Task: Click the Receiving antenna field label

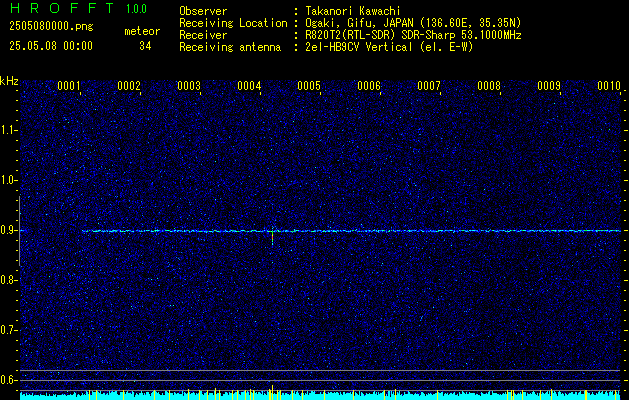Action: 230,47
